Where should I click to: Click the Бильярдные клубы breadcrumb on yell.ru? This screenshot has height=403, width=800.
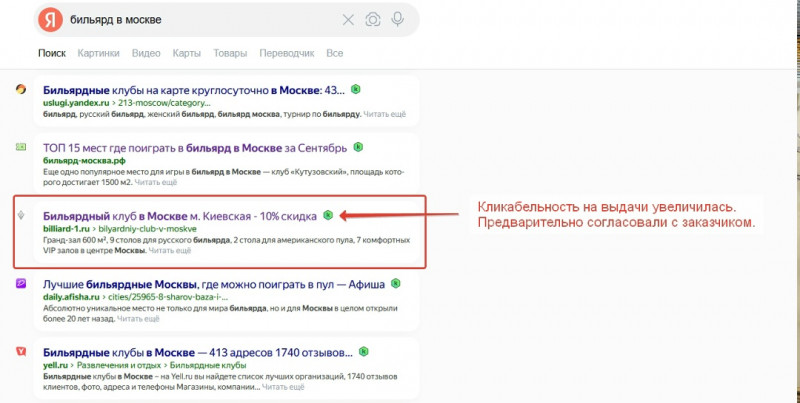pos(208,365)
